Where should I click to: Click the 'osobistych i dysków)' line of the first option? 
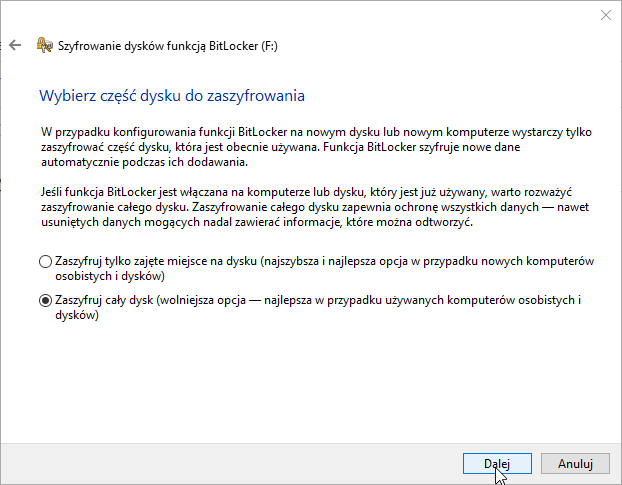point(110,275)
